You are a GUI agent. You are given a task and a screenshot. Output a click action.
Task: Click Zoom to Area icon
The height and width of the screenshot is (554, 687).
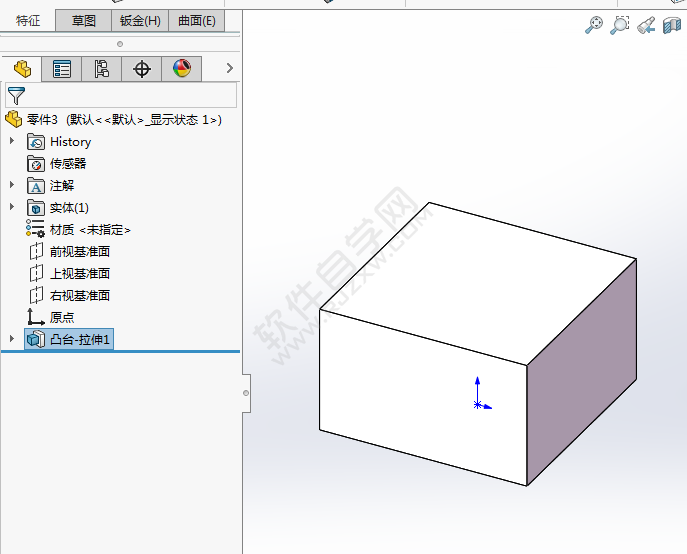[x=620, y=25]
